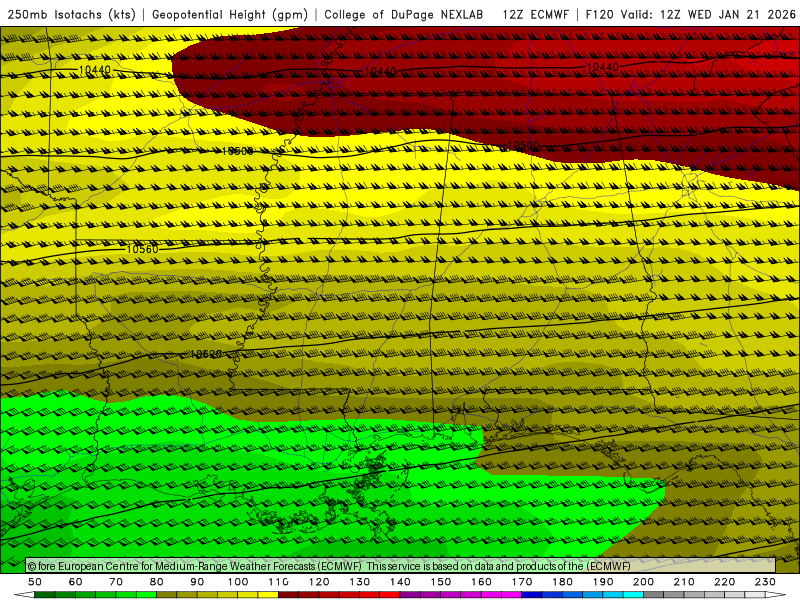Viewport: 800px width, 600px height.
Task: Click the 90 value on the color scale
Action: pos(197,582)
